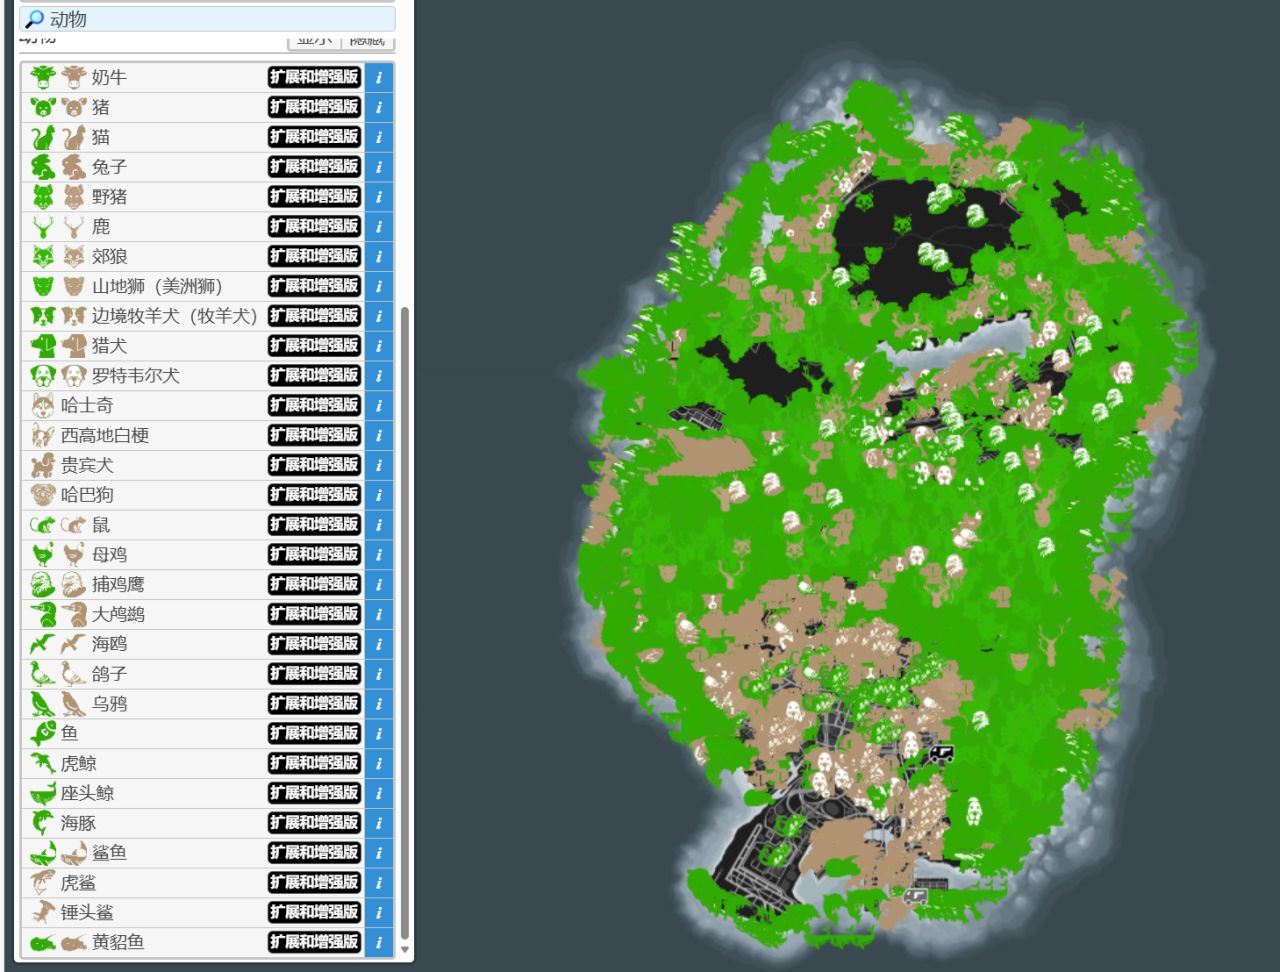Open info for the 西高地白梗 row

379,436
